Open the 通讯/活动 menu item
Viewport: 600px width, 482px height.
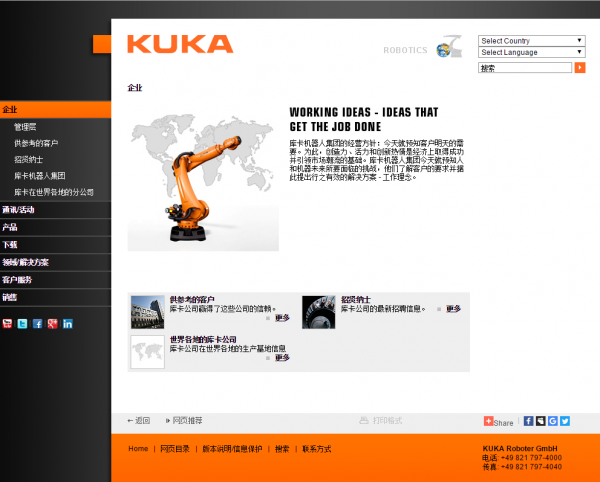pyautogui.click(x=55, y=210)
